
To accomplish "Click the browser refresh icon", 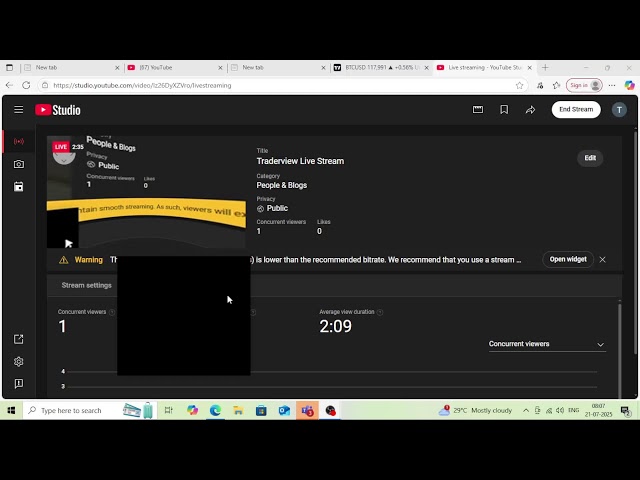I will click(26, 85).
